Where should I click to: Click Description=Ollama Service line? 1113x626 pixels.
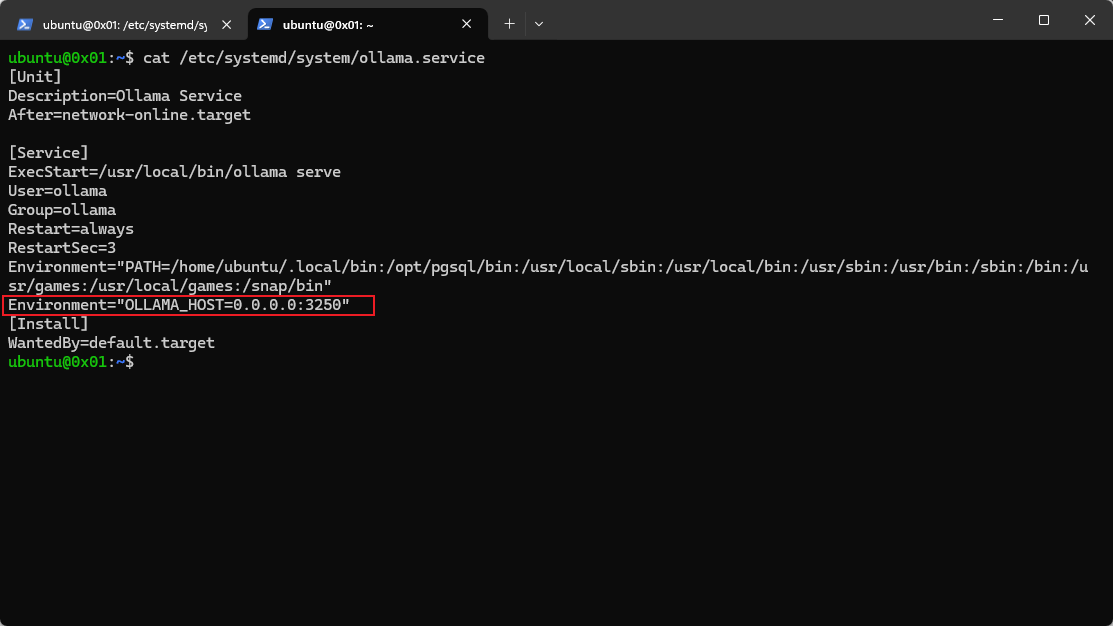[125, 96]
